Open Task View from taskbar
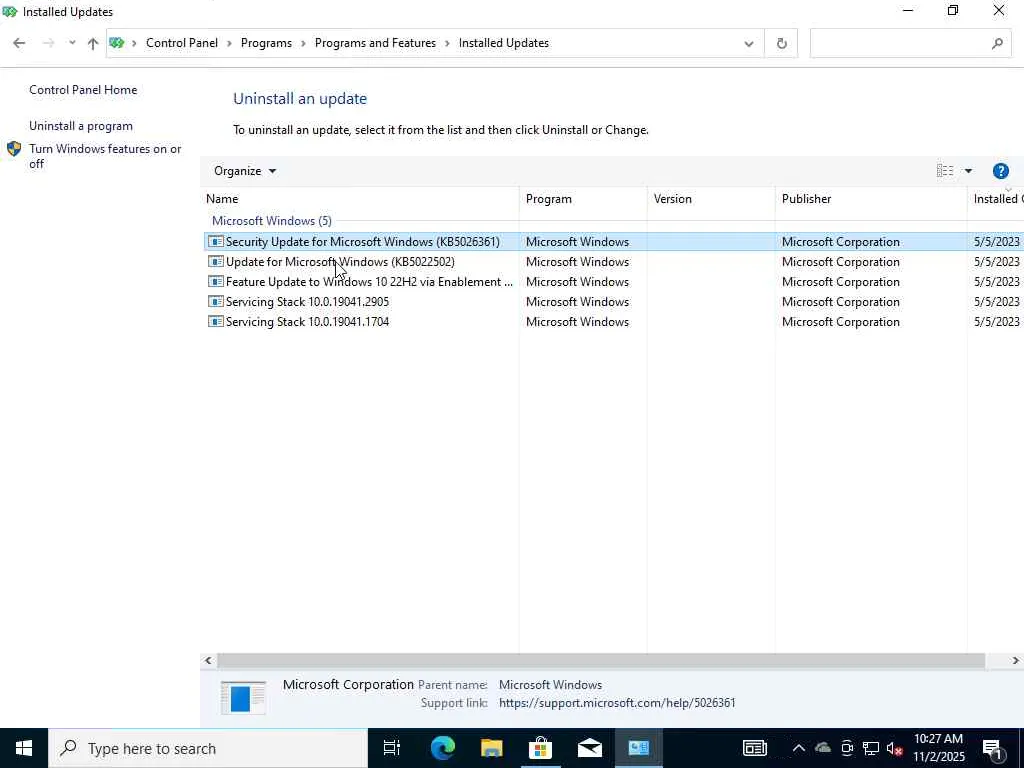The height and width of the screenshot is (768, 1024). tap(392, 748)
